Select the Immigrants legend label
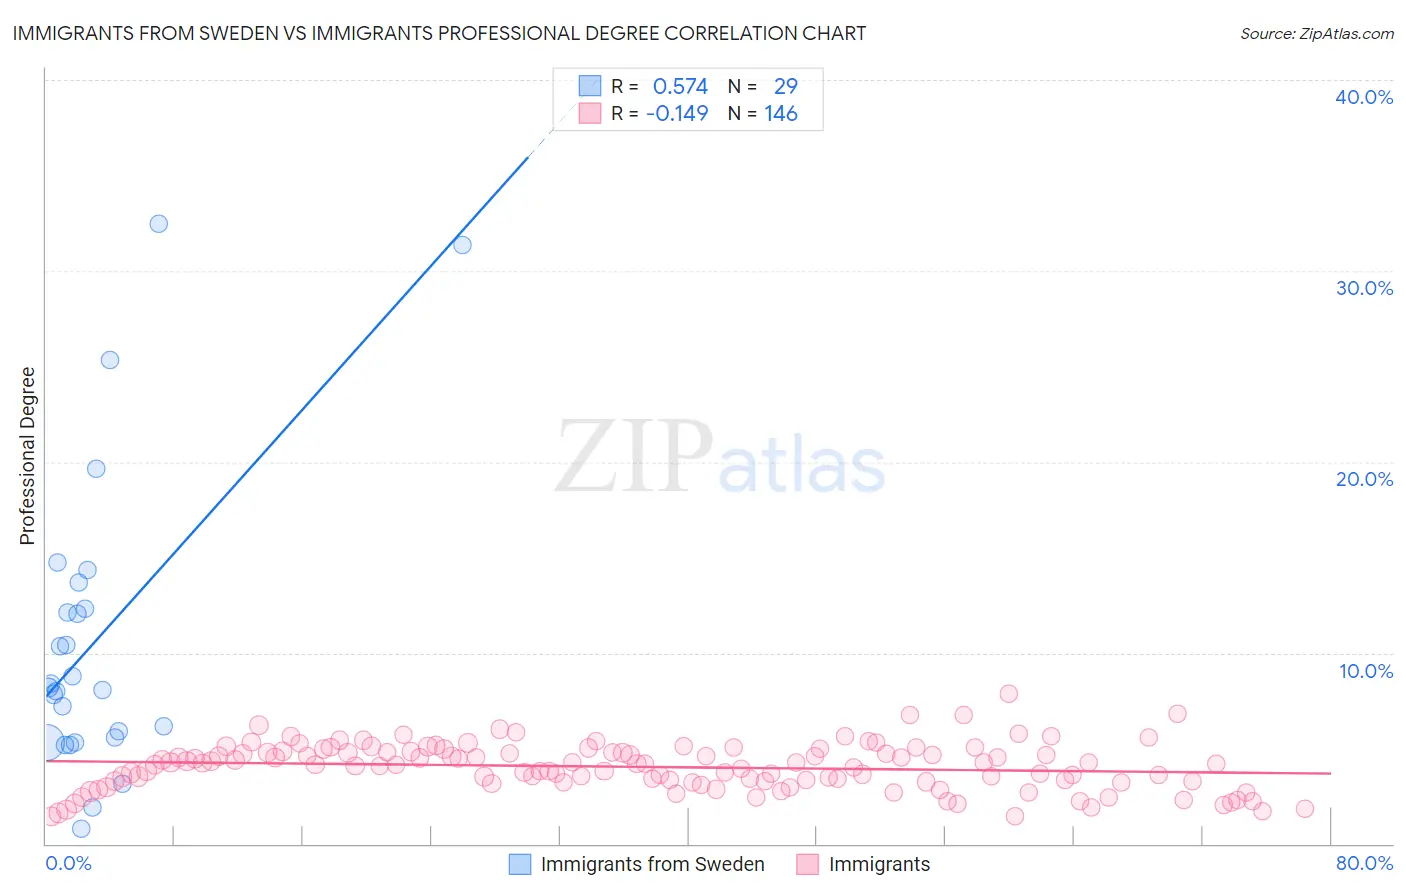Image resolution: width=1406 pixels, height=892 pixels. pyautogui.click(x=879, y=864)
